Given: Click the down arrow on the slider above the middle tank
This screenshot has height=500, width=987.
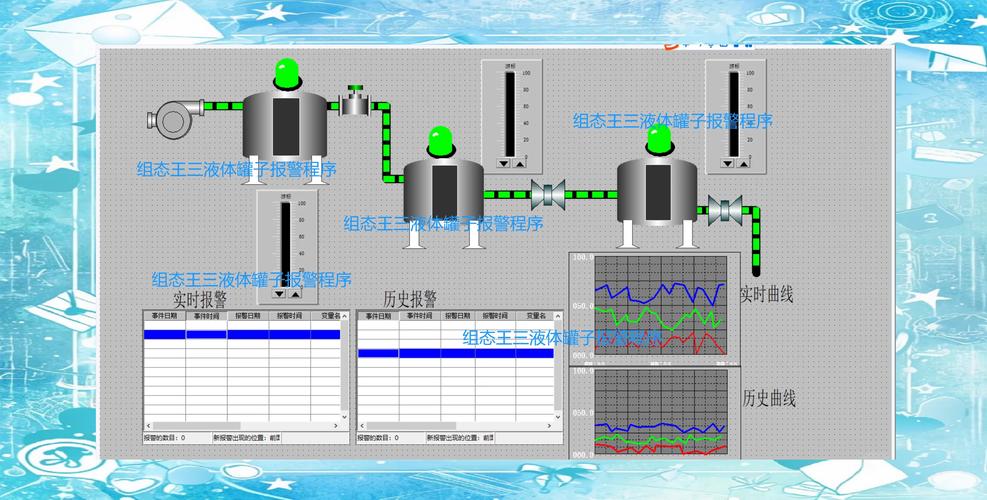Looking at the screenshot, I should (x=503, y=164).
